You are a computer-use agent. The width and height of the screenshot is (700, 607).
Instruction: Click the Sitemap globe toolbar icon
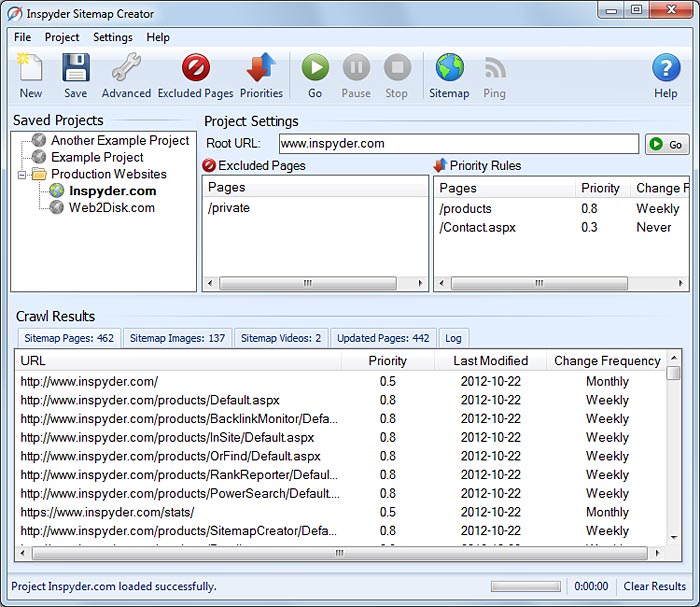click(449, 67)
